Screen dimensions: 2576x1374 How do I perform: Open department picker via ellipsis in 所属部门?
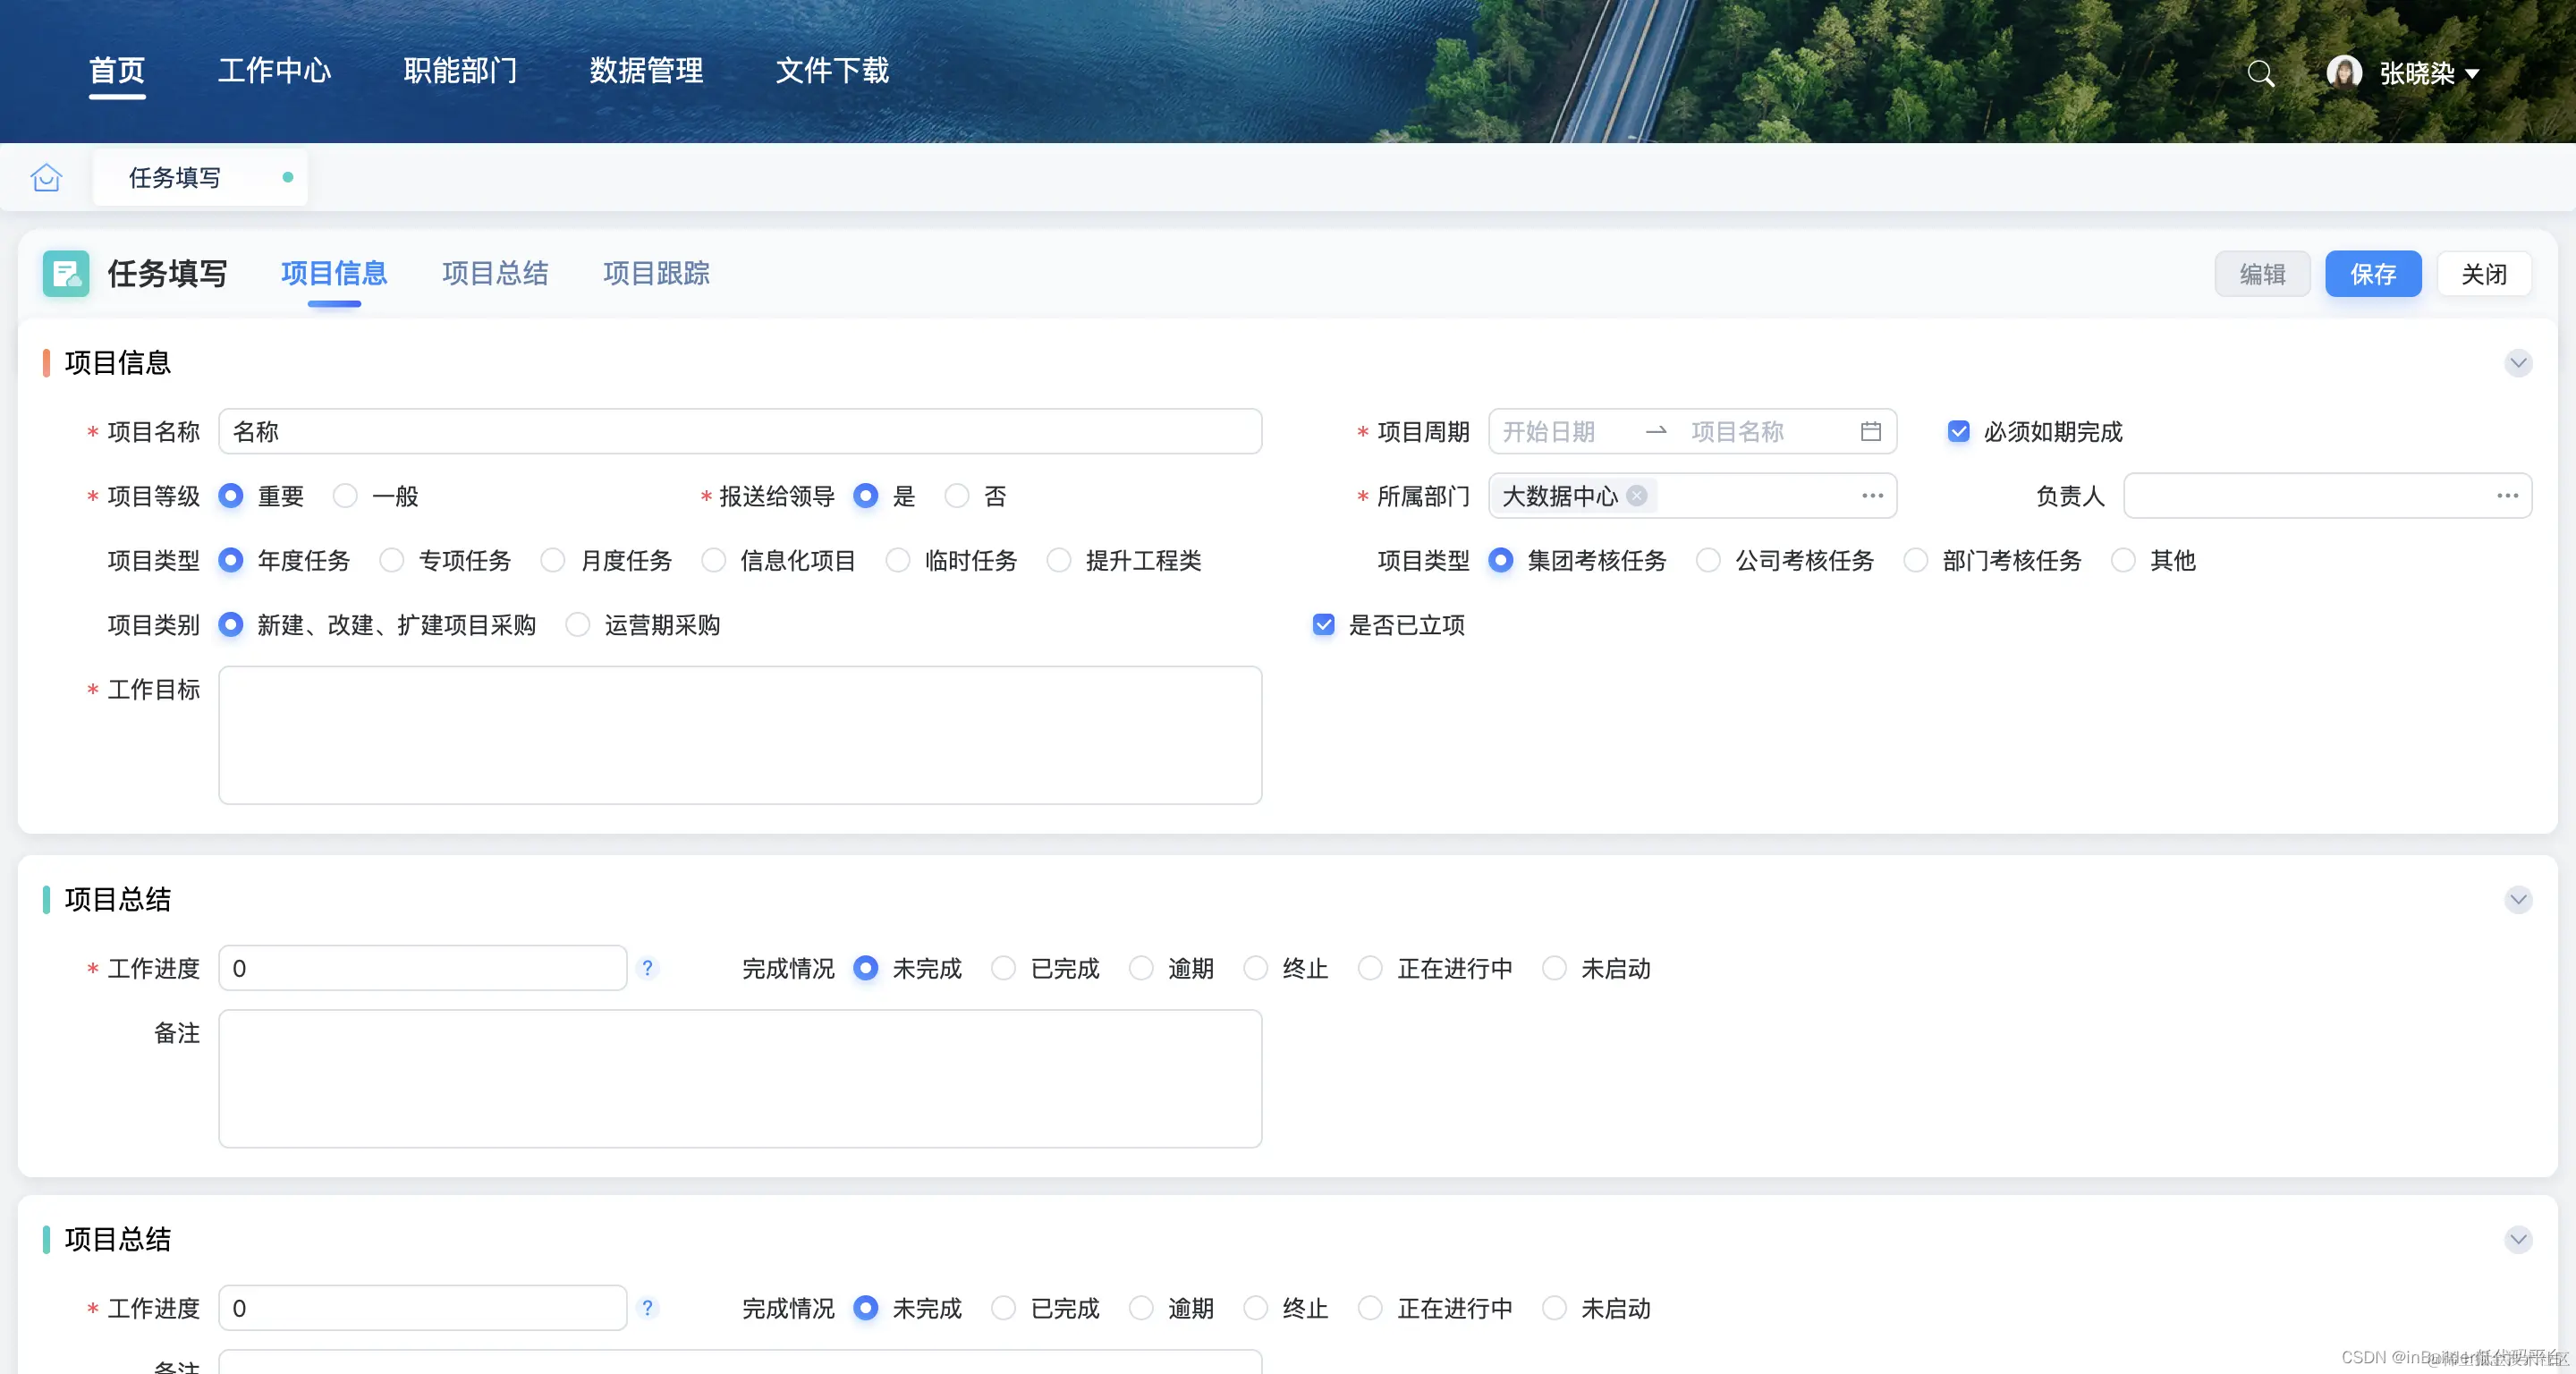pos(1872,496)
